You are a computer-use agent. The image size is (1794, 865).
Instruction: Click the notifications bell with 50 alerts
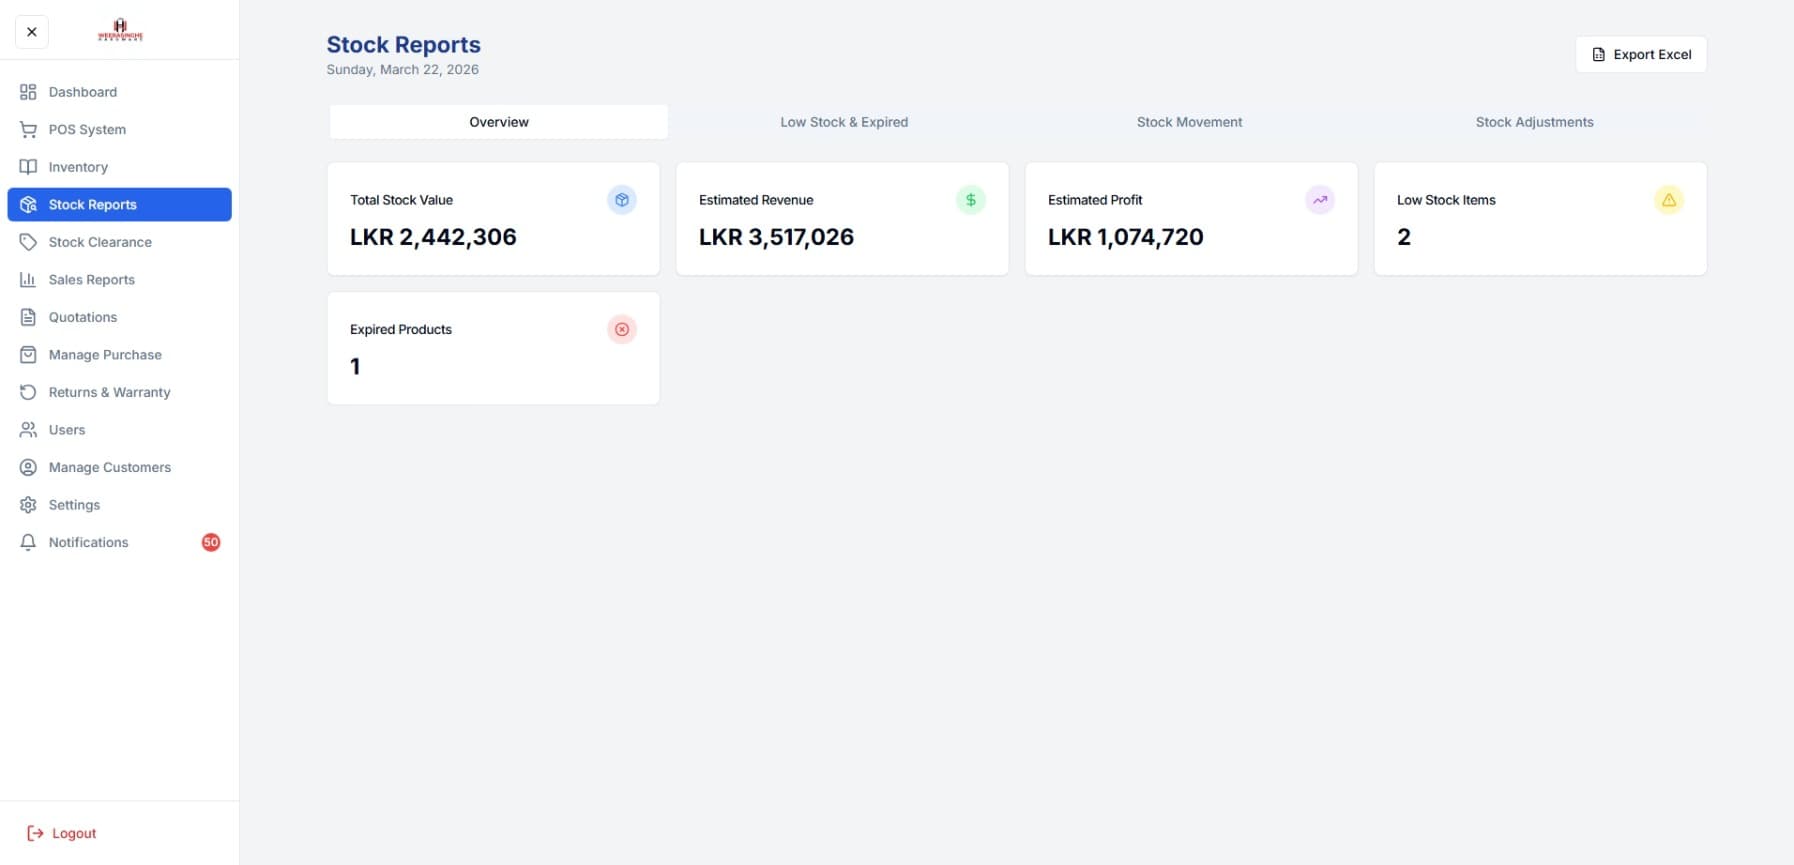click(88, 542)
